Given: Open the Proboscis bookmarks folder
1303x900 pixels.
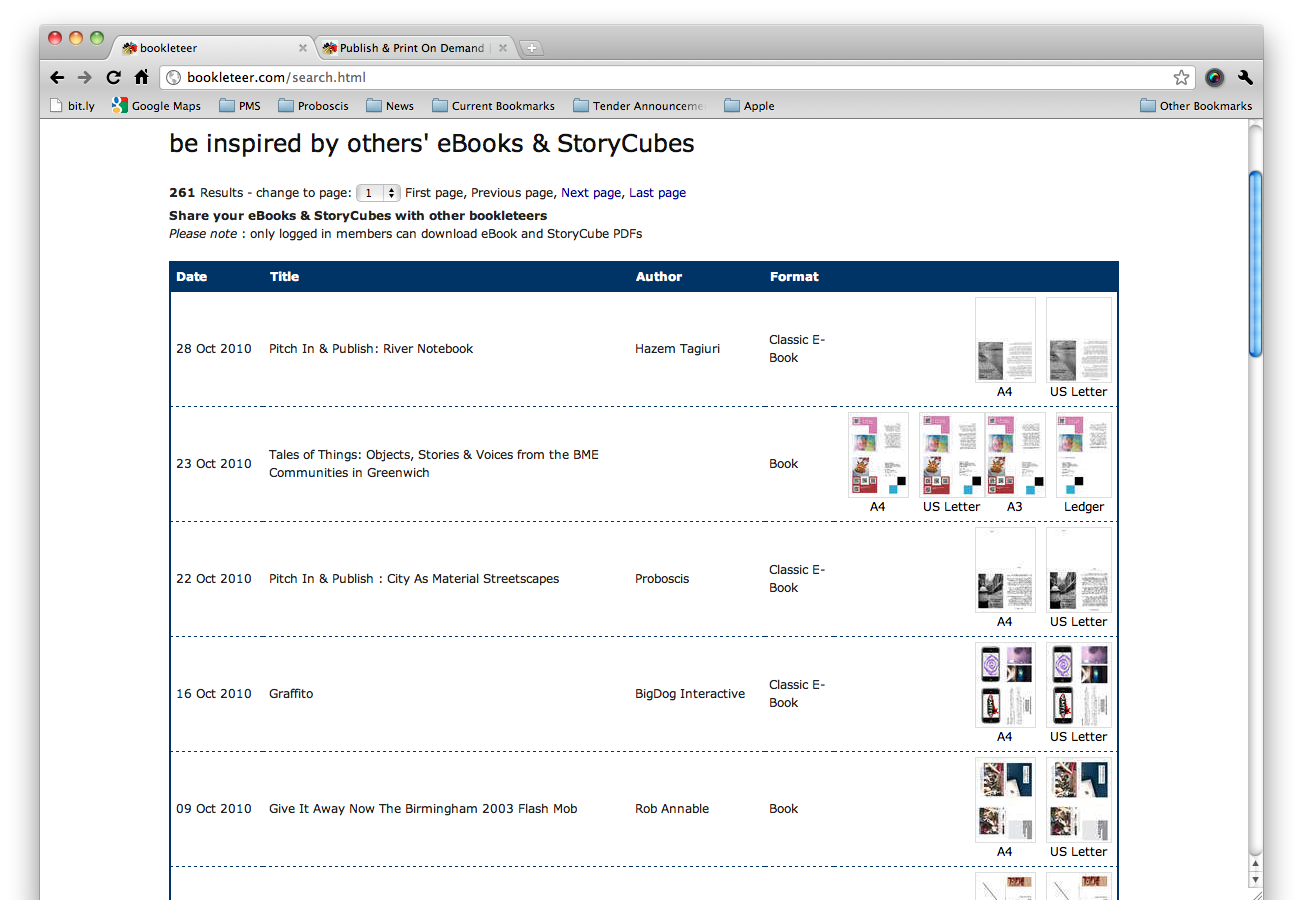Looking at the screenshot, I should pos(313,105).
